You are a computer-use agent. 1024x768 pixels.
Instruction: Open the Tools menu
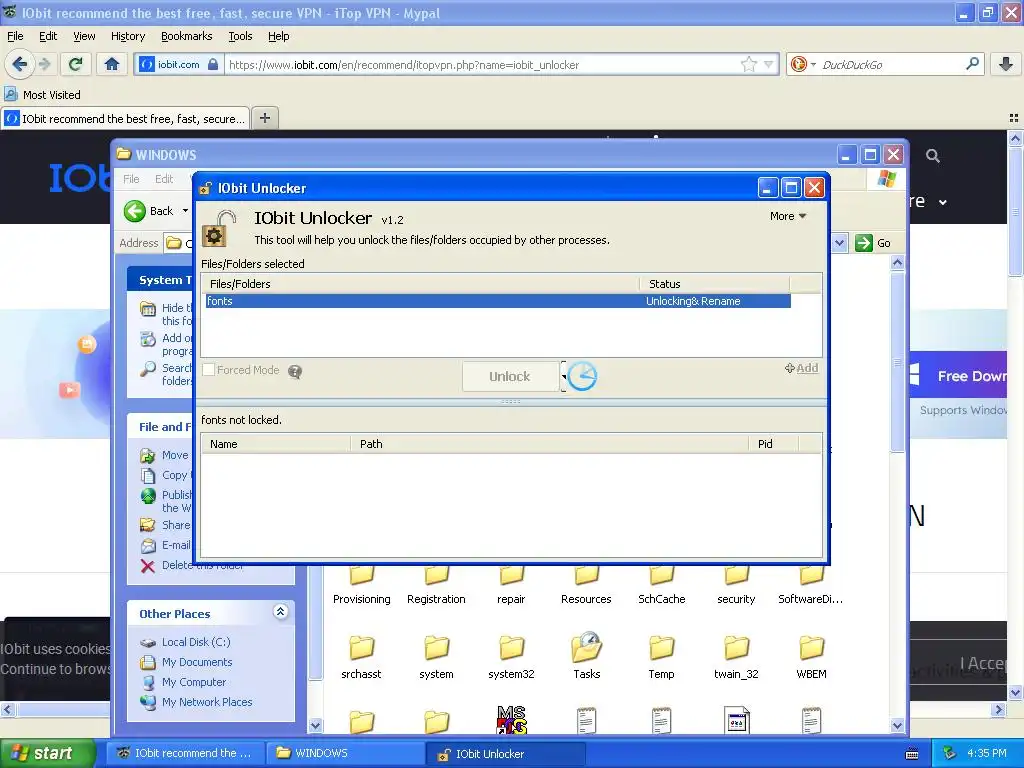pos(240,36)
